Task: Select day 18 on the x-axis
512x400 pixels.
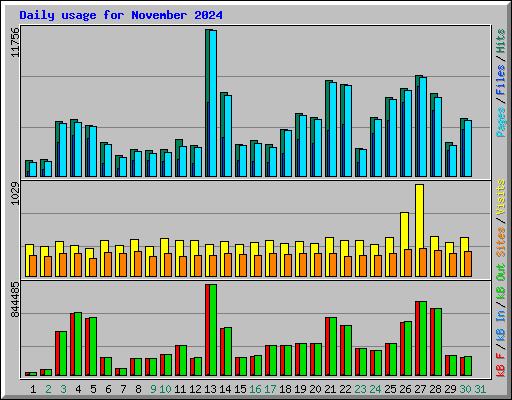Action: 285,389
